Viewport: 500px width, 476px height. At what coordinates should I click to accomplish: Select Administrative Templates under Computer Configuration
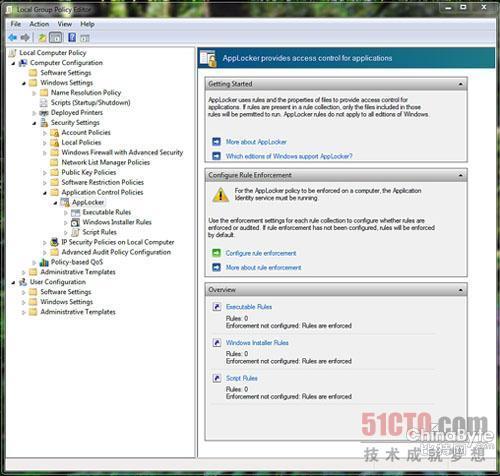click(x=78, y=272)
